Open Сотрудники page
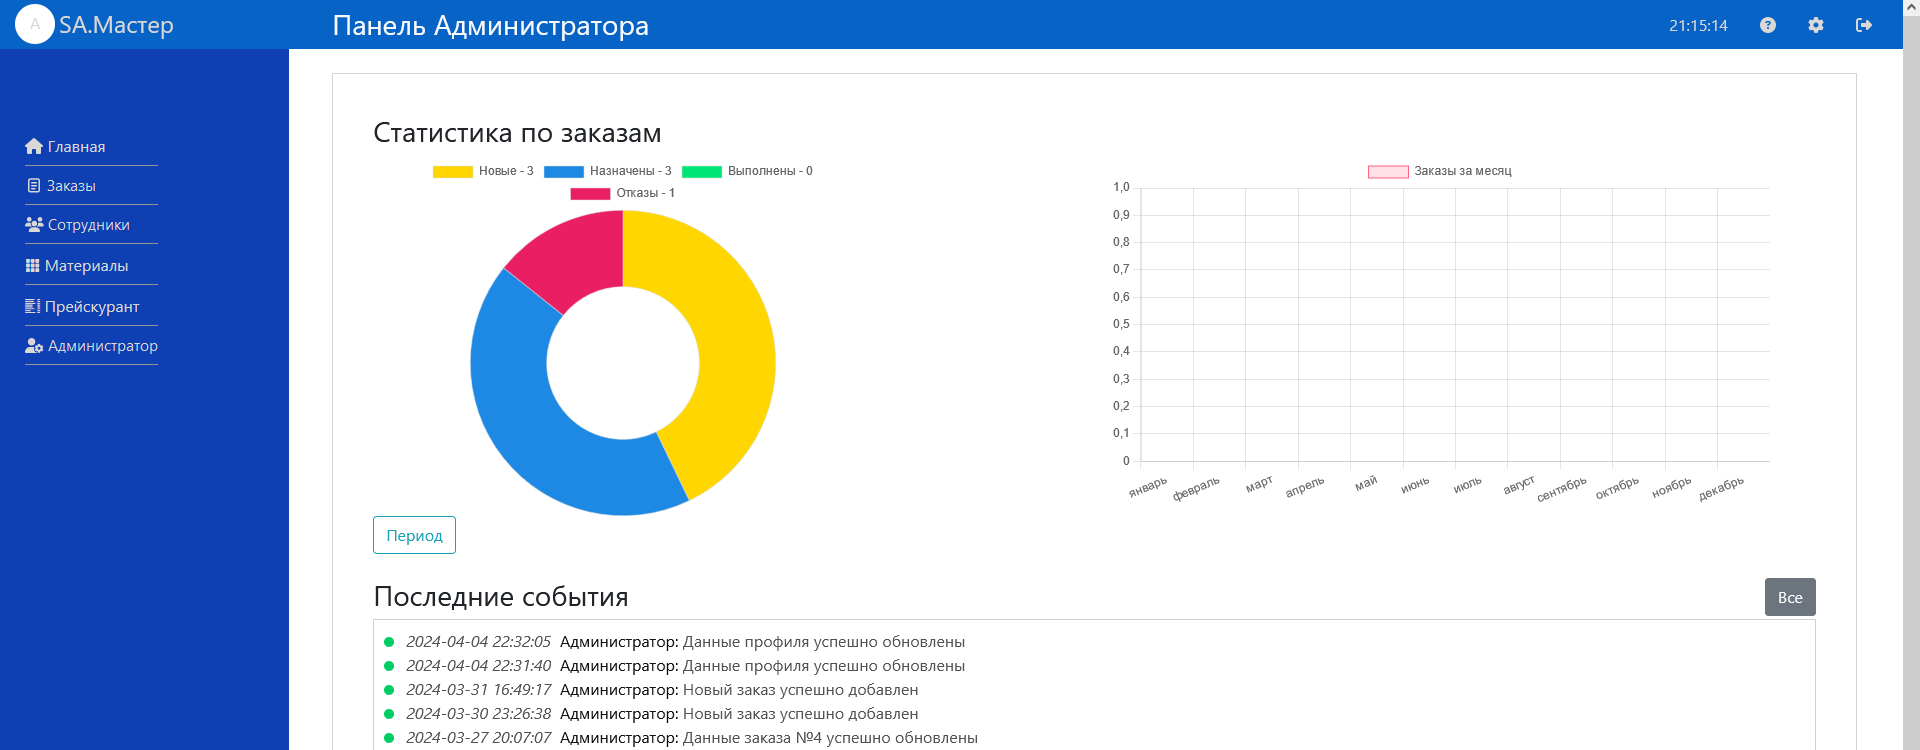 pyautogui.click(x=91, y=224)
